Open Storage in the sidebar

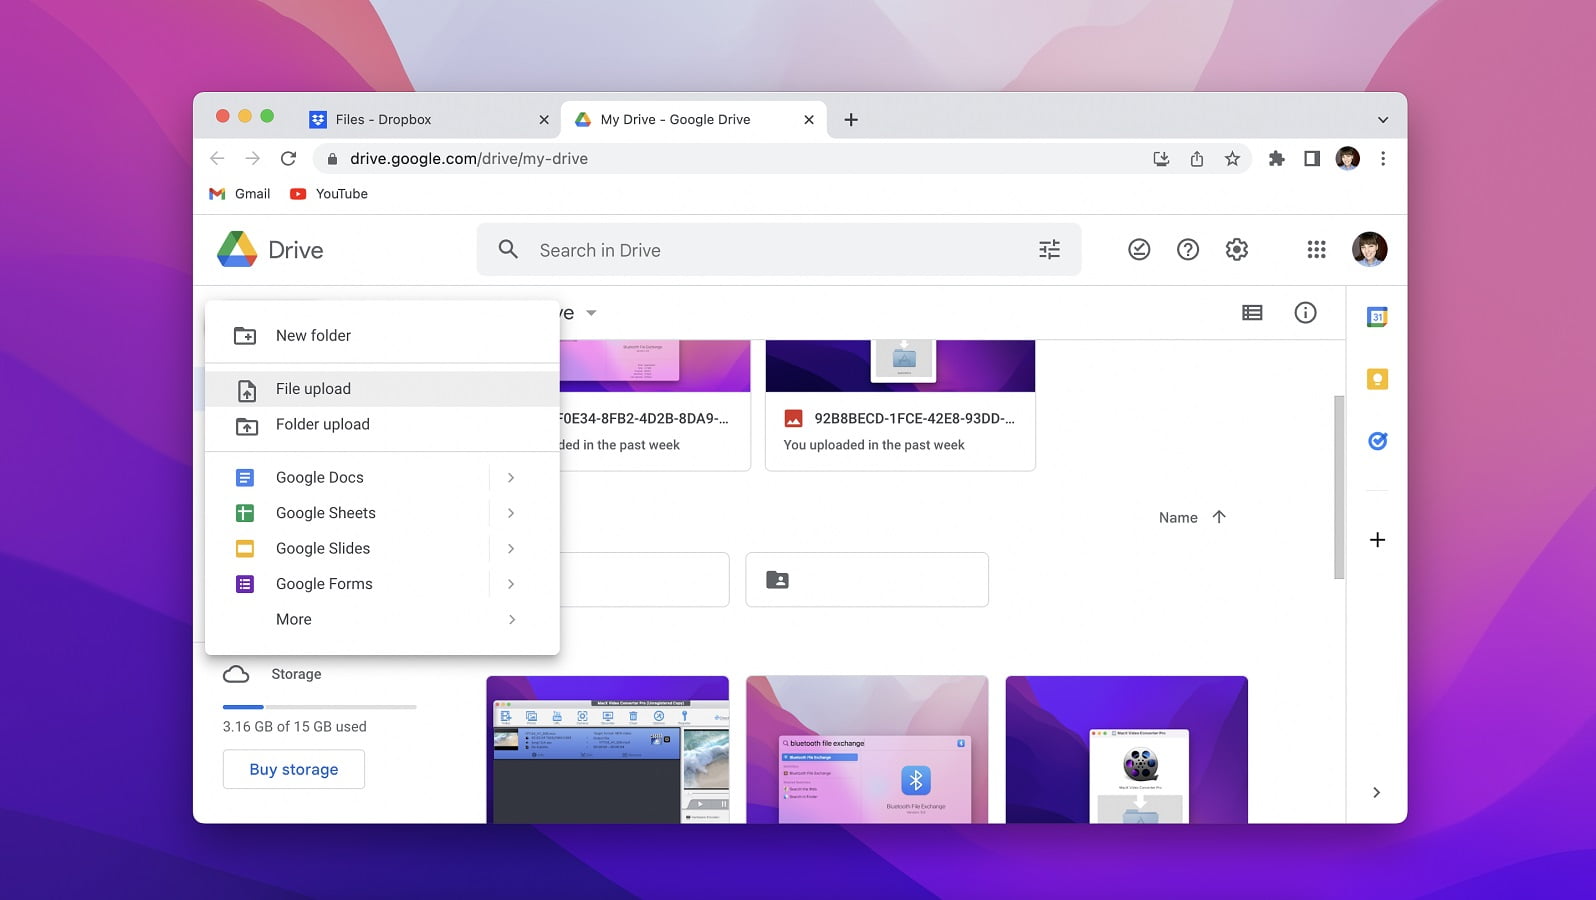(x=296, y=674)
